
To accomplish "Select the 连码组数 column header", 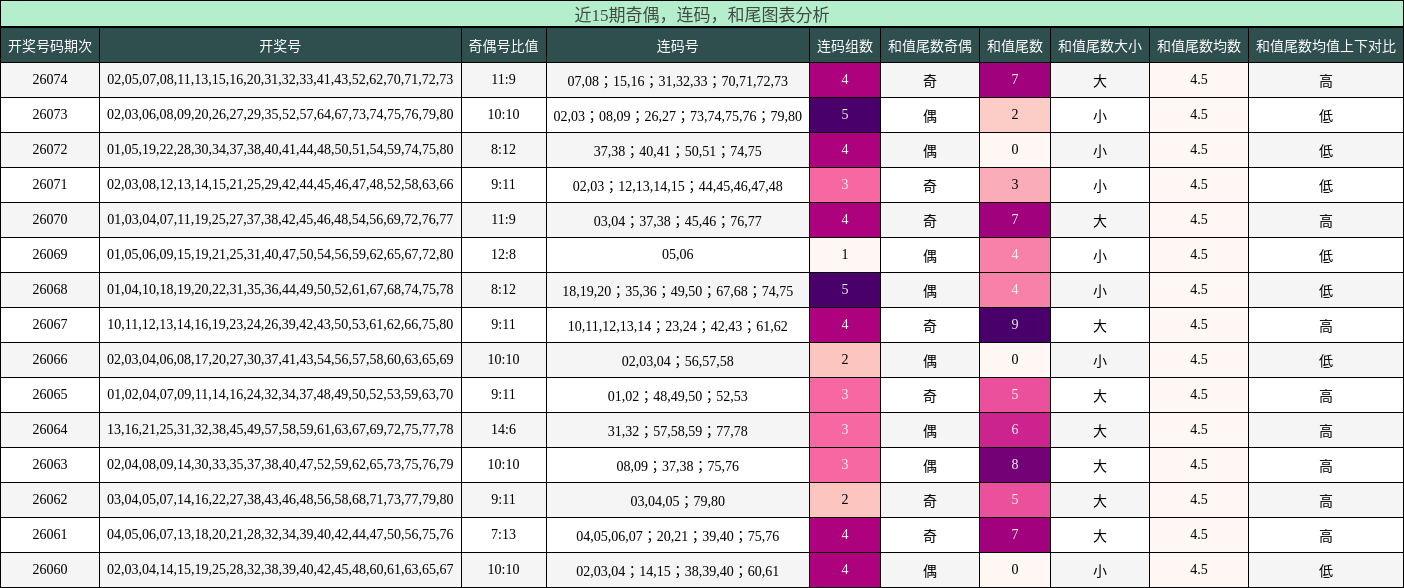I will (844, 45).
